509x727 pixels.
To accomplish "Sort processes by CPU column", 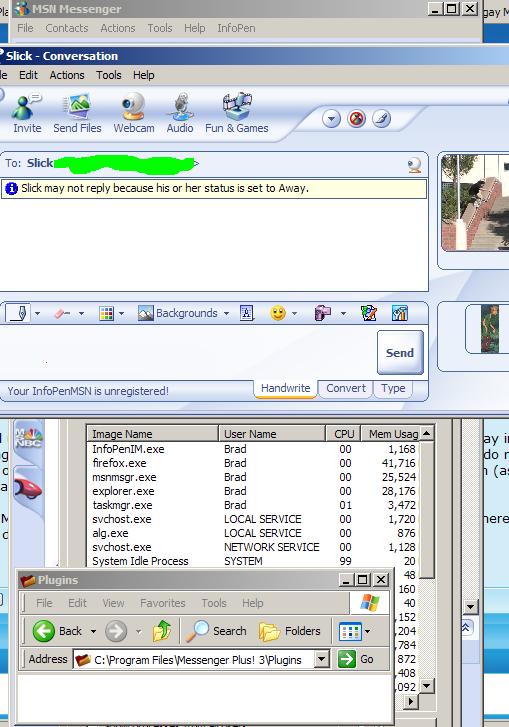I will (x=344, y=434).
